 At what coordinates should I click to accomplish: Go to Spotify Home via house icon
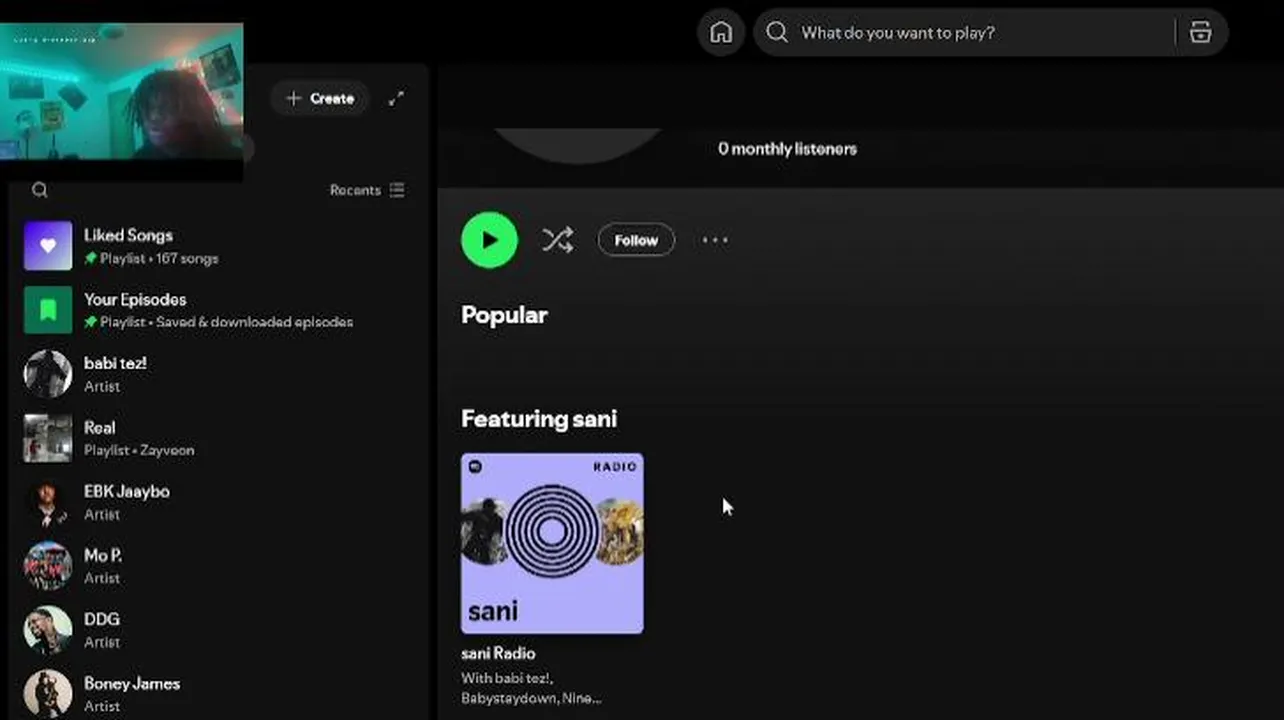[720, 33]
